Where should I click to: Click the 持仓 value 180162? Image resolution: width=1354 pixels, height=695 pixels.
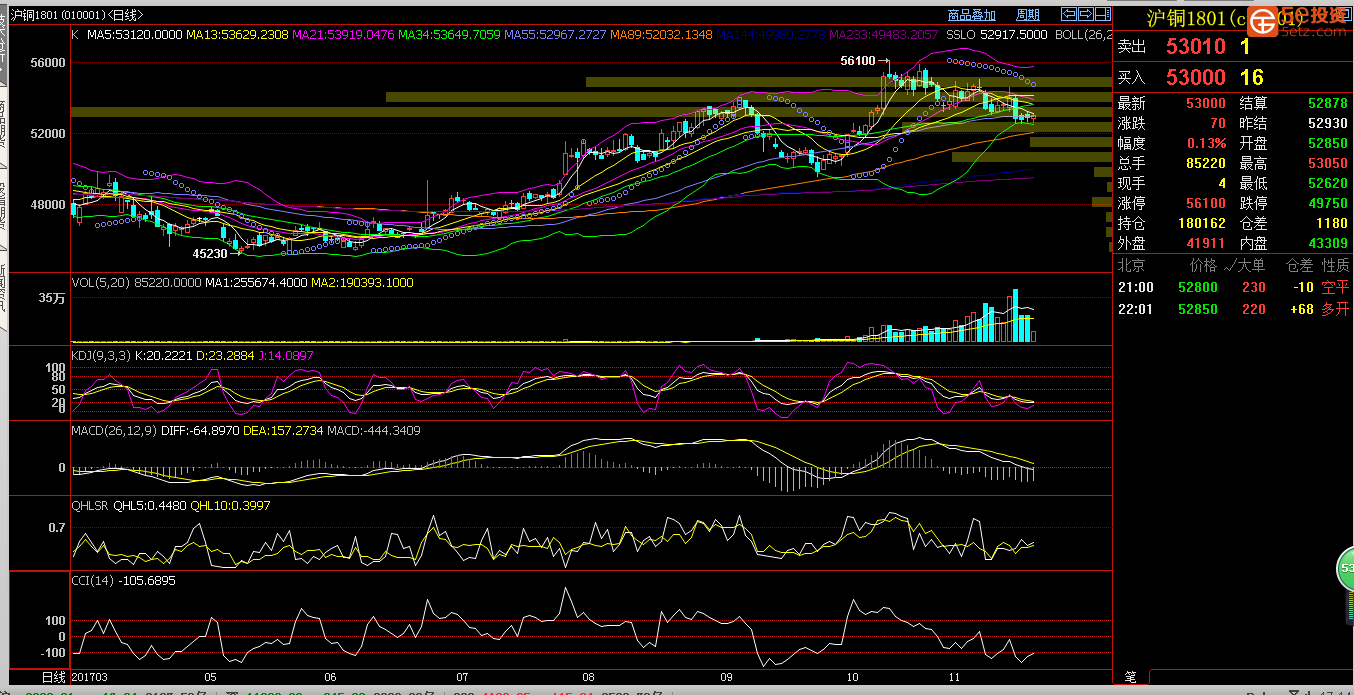click(1202, 224)
